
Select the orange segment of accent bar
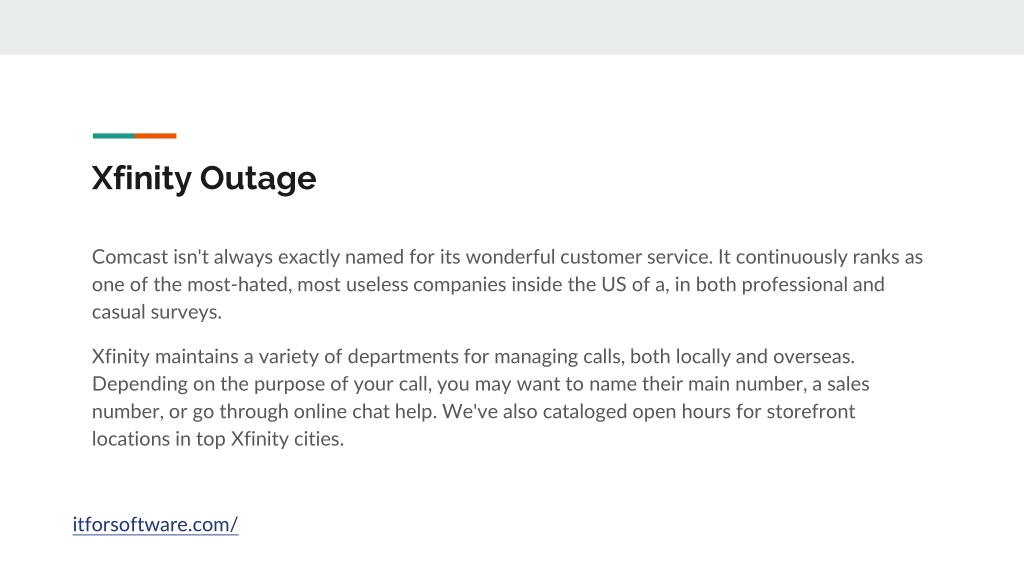[155, 136]
